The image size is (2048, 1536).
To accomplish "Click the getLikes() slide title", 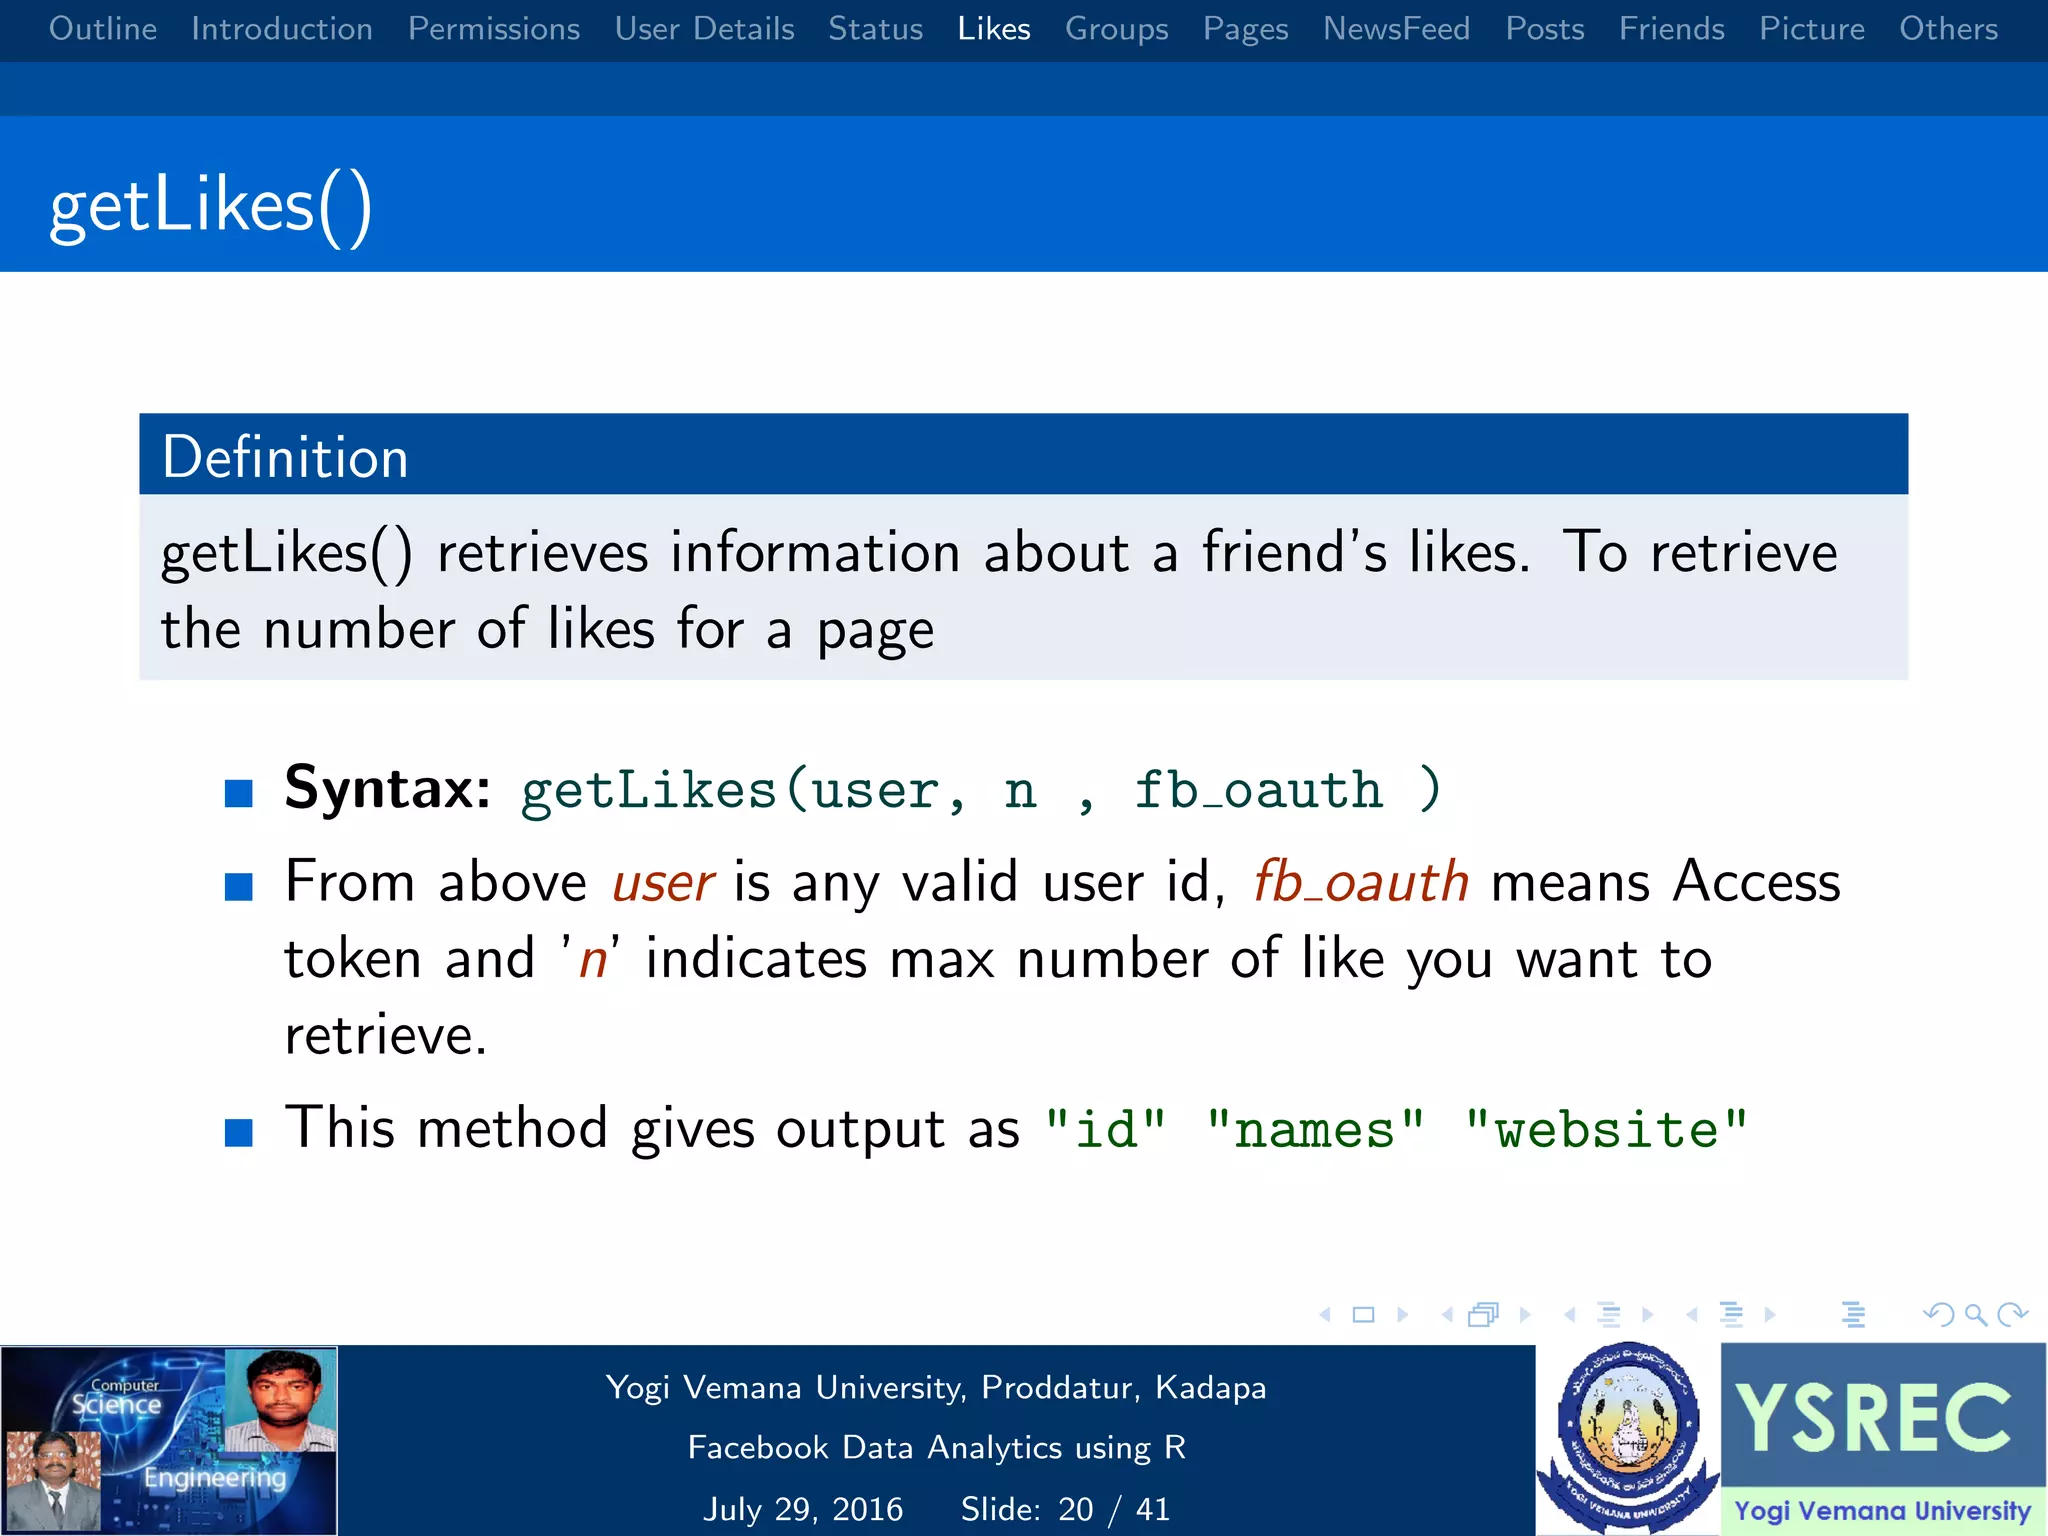I will click(x=211, y=207).
